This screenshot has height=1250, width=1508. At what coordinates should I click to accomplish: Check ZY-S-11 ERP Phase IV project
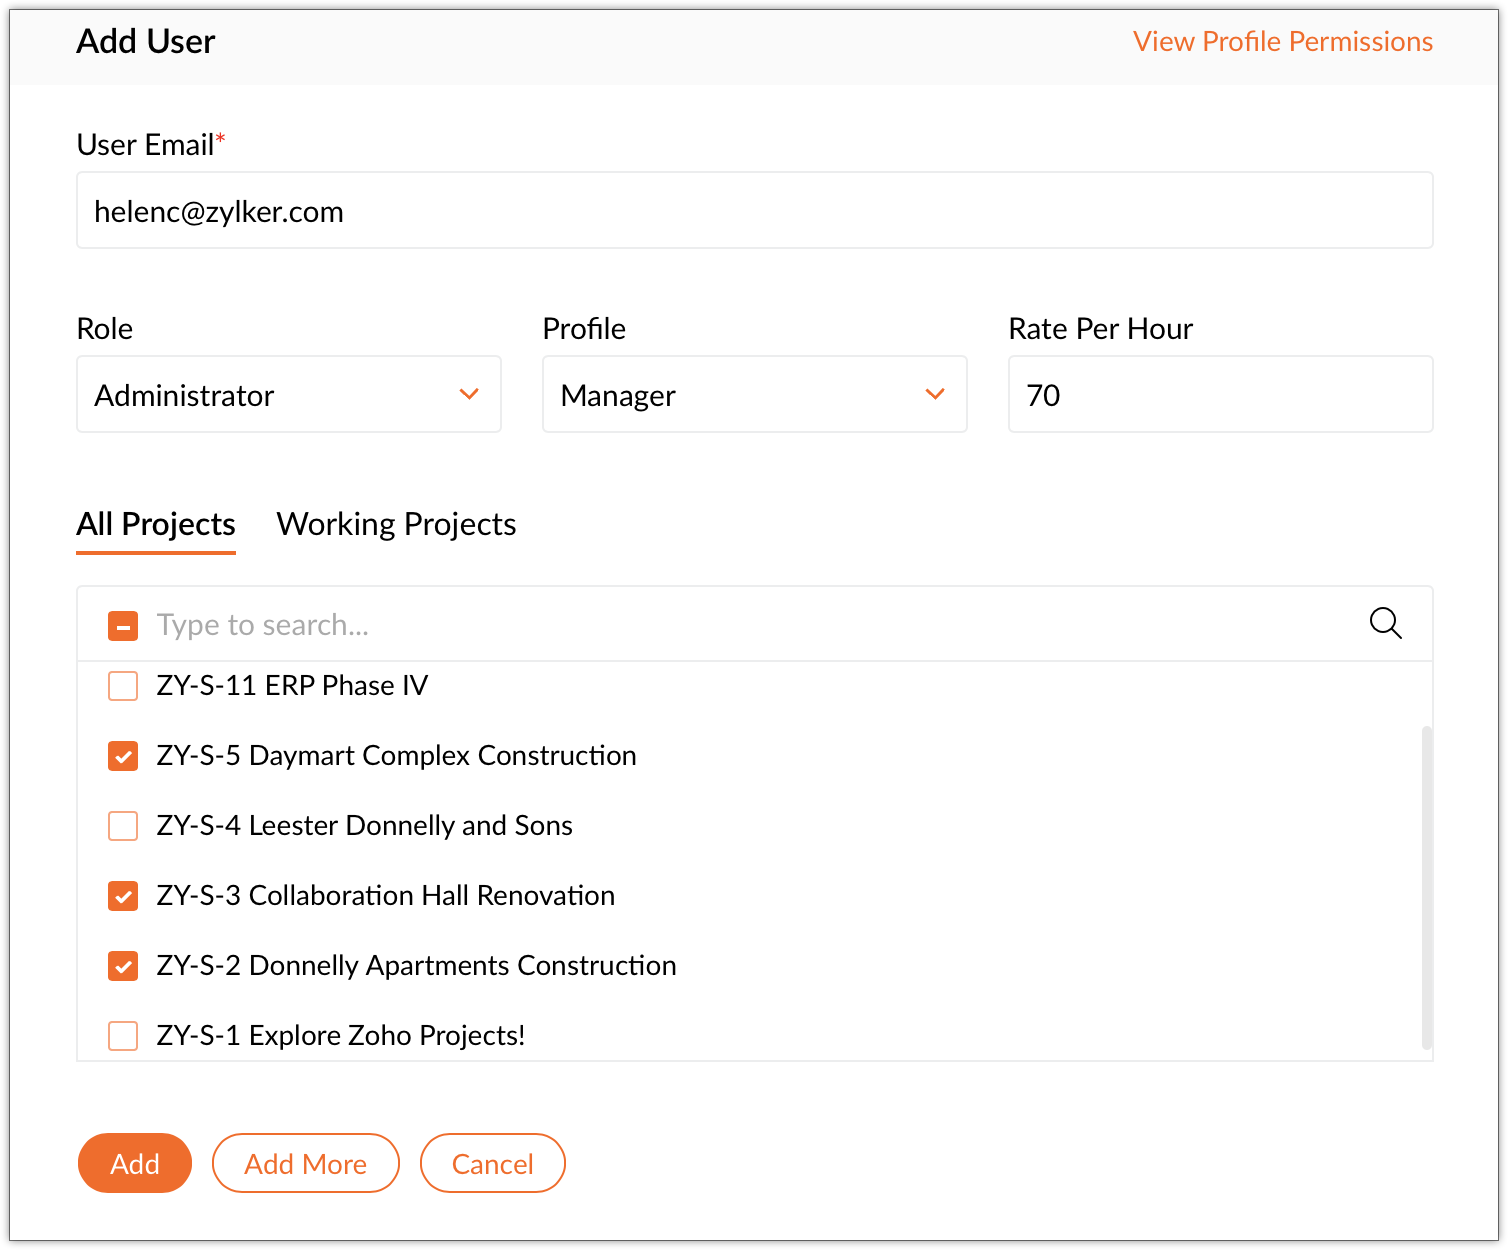tap(123, 686)
